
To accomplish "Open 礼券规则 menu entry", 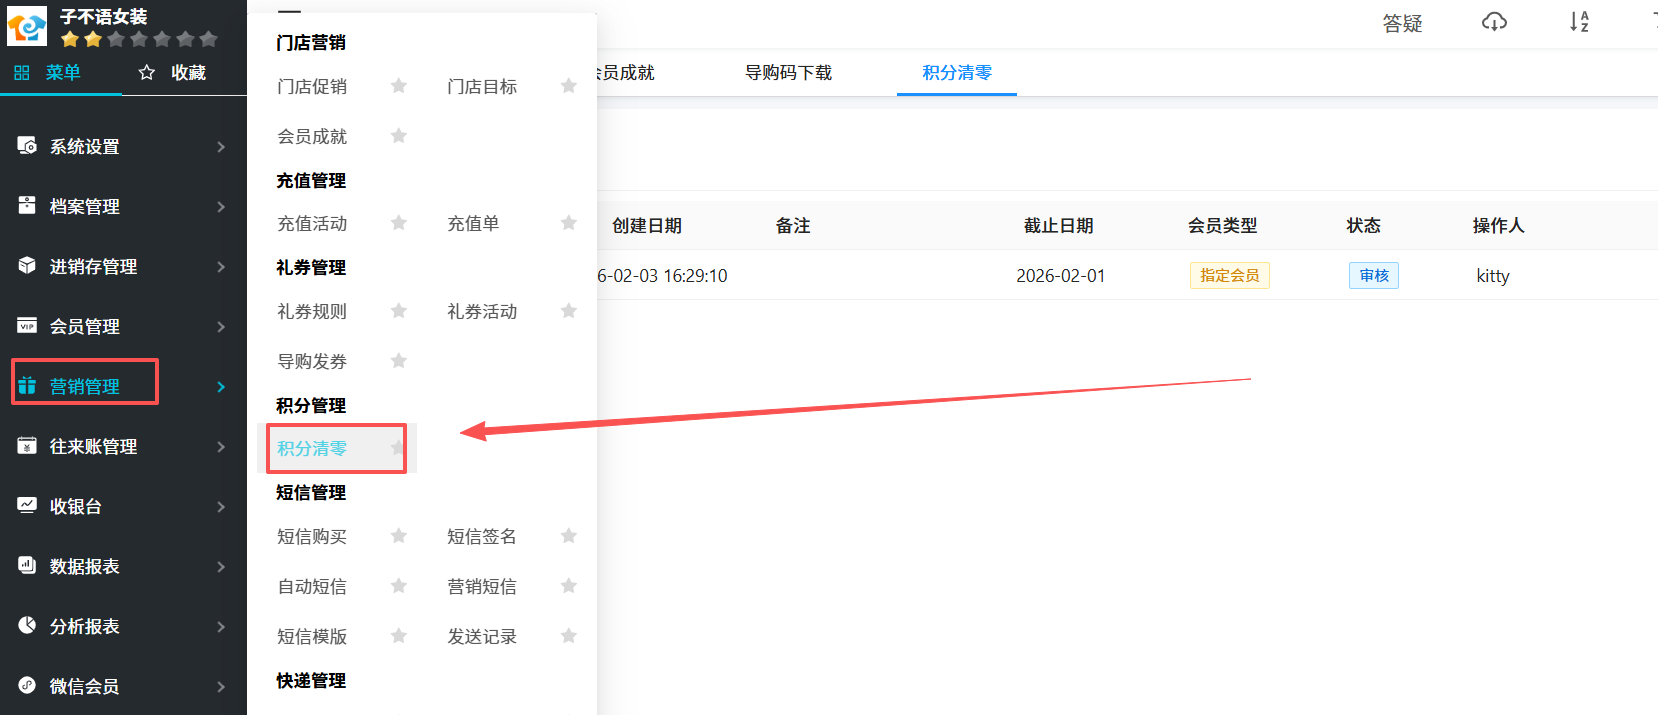I will 312,312.
